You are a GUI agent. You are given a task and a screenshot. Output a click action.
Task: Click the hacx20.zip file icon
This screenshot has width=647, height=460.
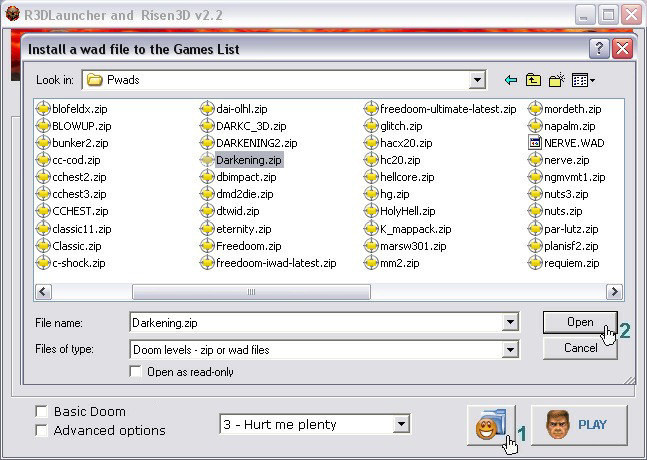coord(371,143)
